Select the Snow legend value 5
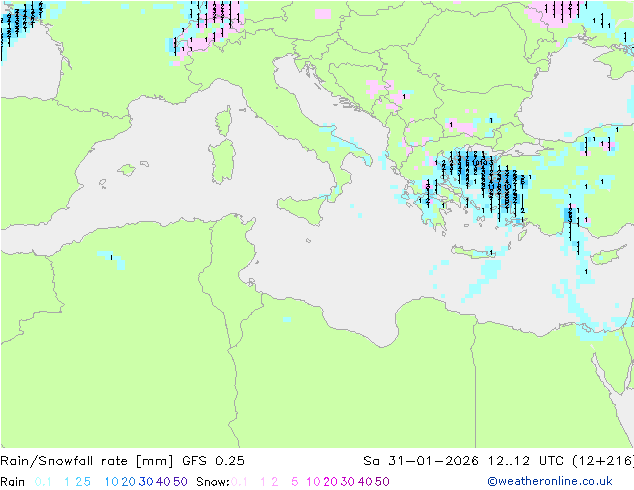 (295, 482)
